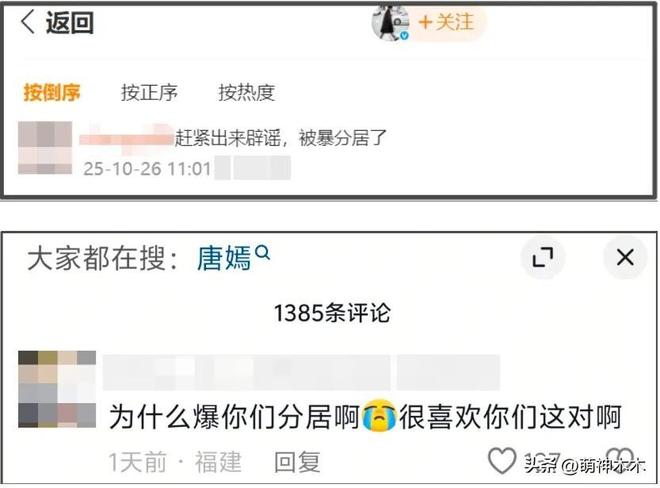Image resolution: width=660 pixels, height=488 pixels.
Task: Tap the back chevron arrow
Action: (x=28, y=22)
